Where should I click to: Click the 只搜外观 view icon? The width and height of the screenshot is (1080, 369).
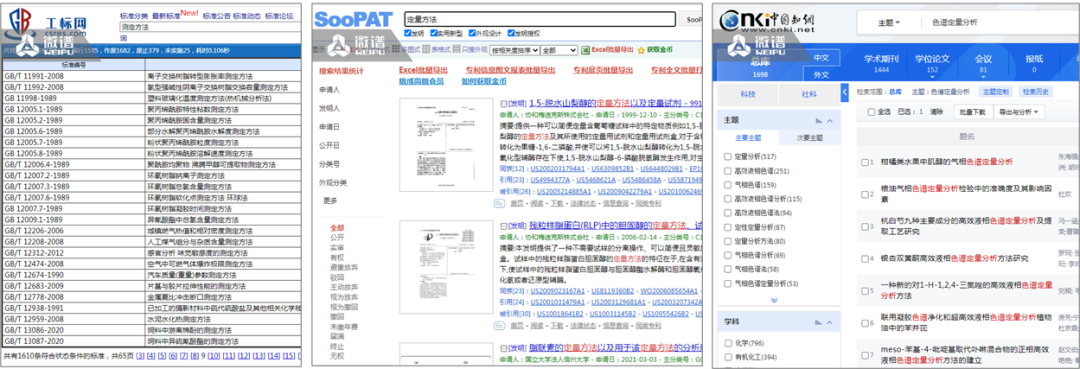pos(456,50)
